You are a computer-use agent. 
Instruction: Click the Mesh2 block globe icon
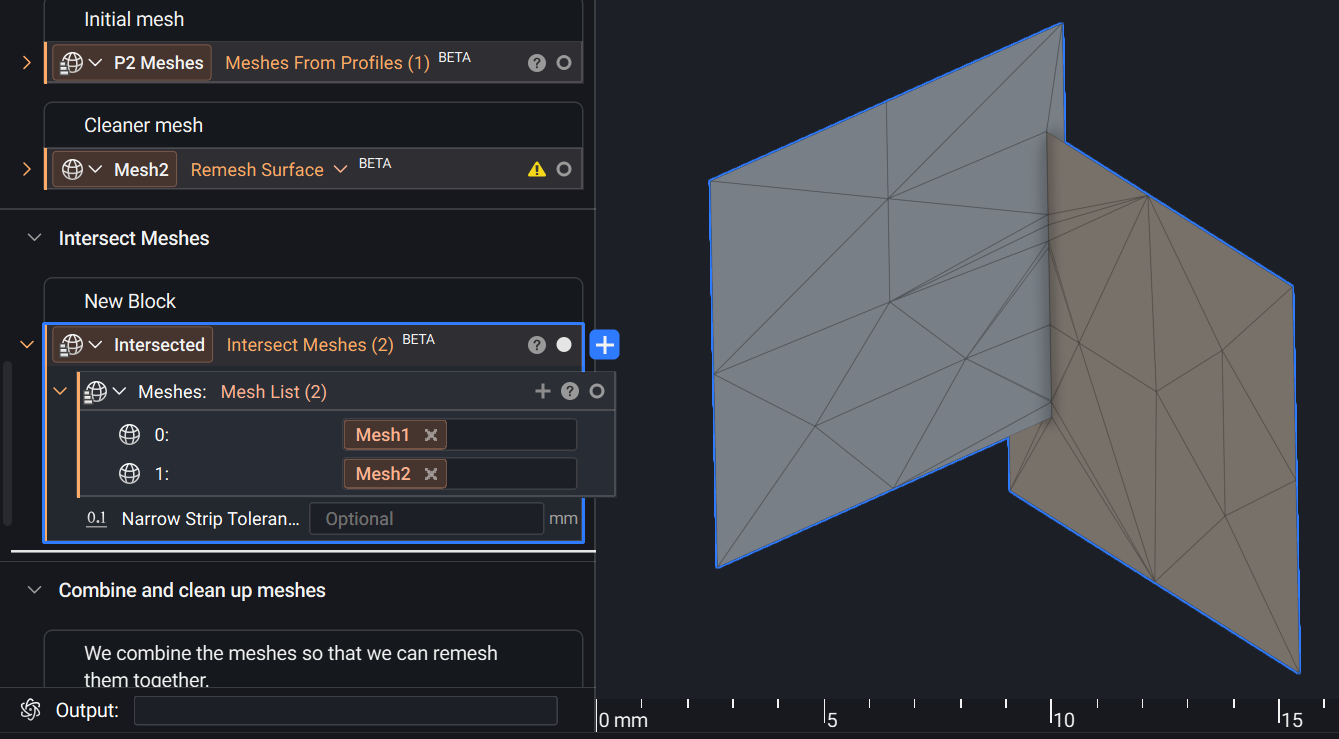pyautogui.click(x=72, y=170)
